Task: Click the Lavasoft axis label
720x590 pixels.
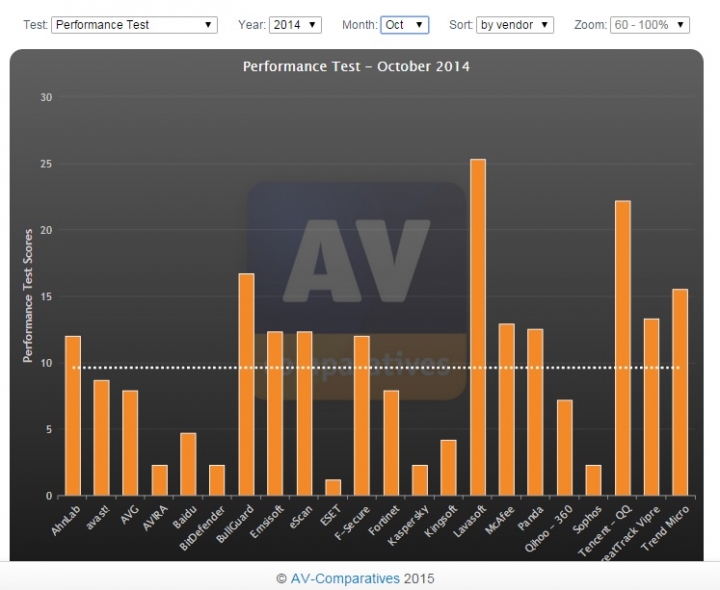Action: [x=469, y=521]
